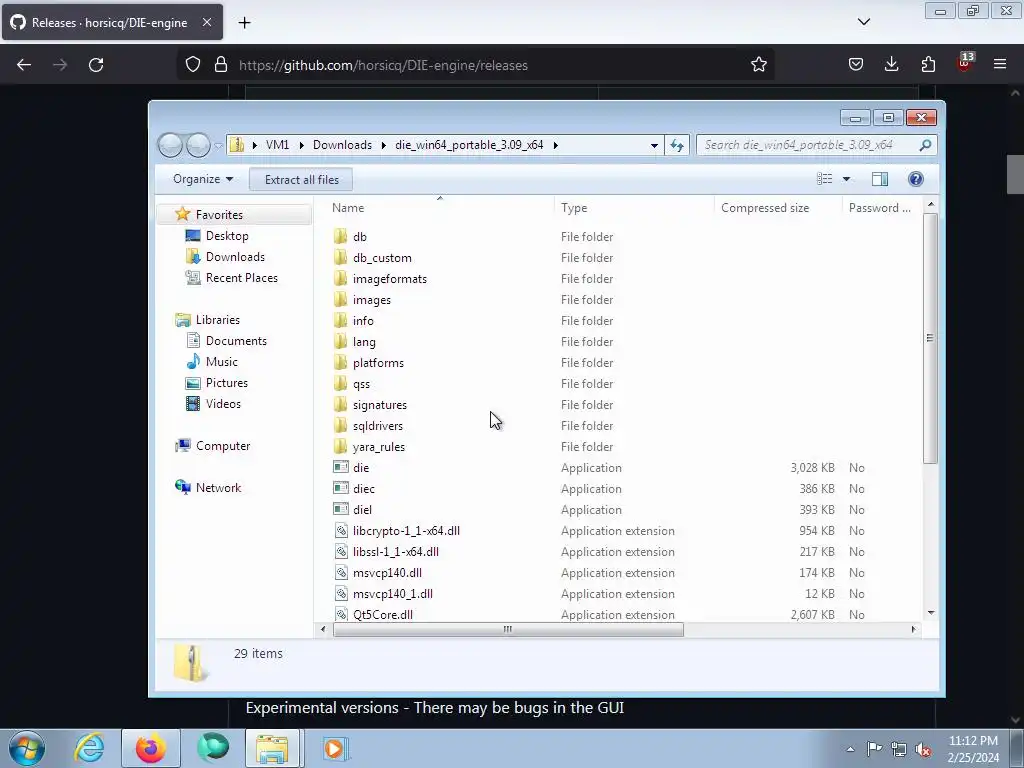Show the preview pane
1024x768 pixels.
[880, 179]
